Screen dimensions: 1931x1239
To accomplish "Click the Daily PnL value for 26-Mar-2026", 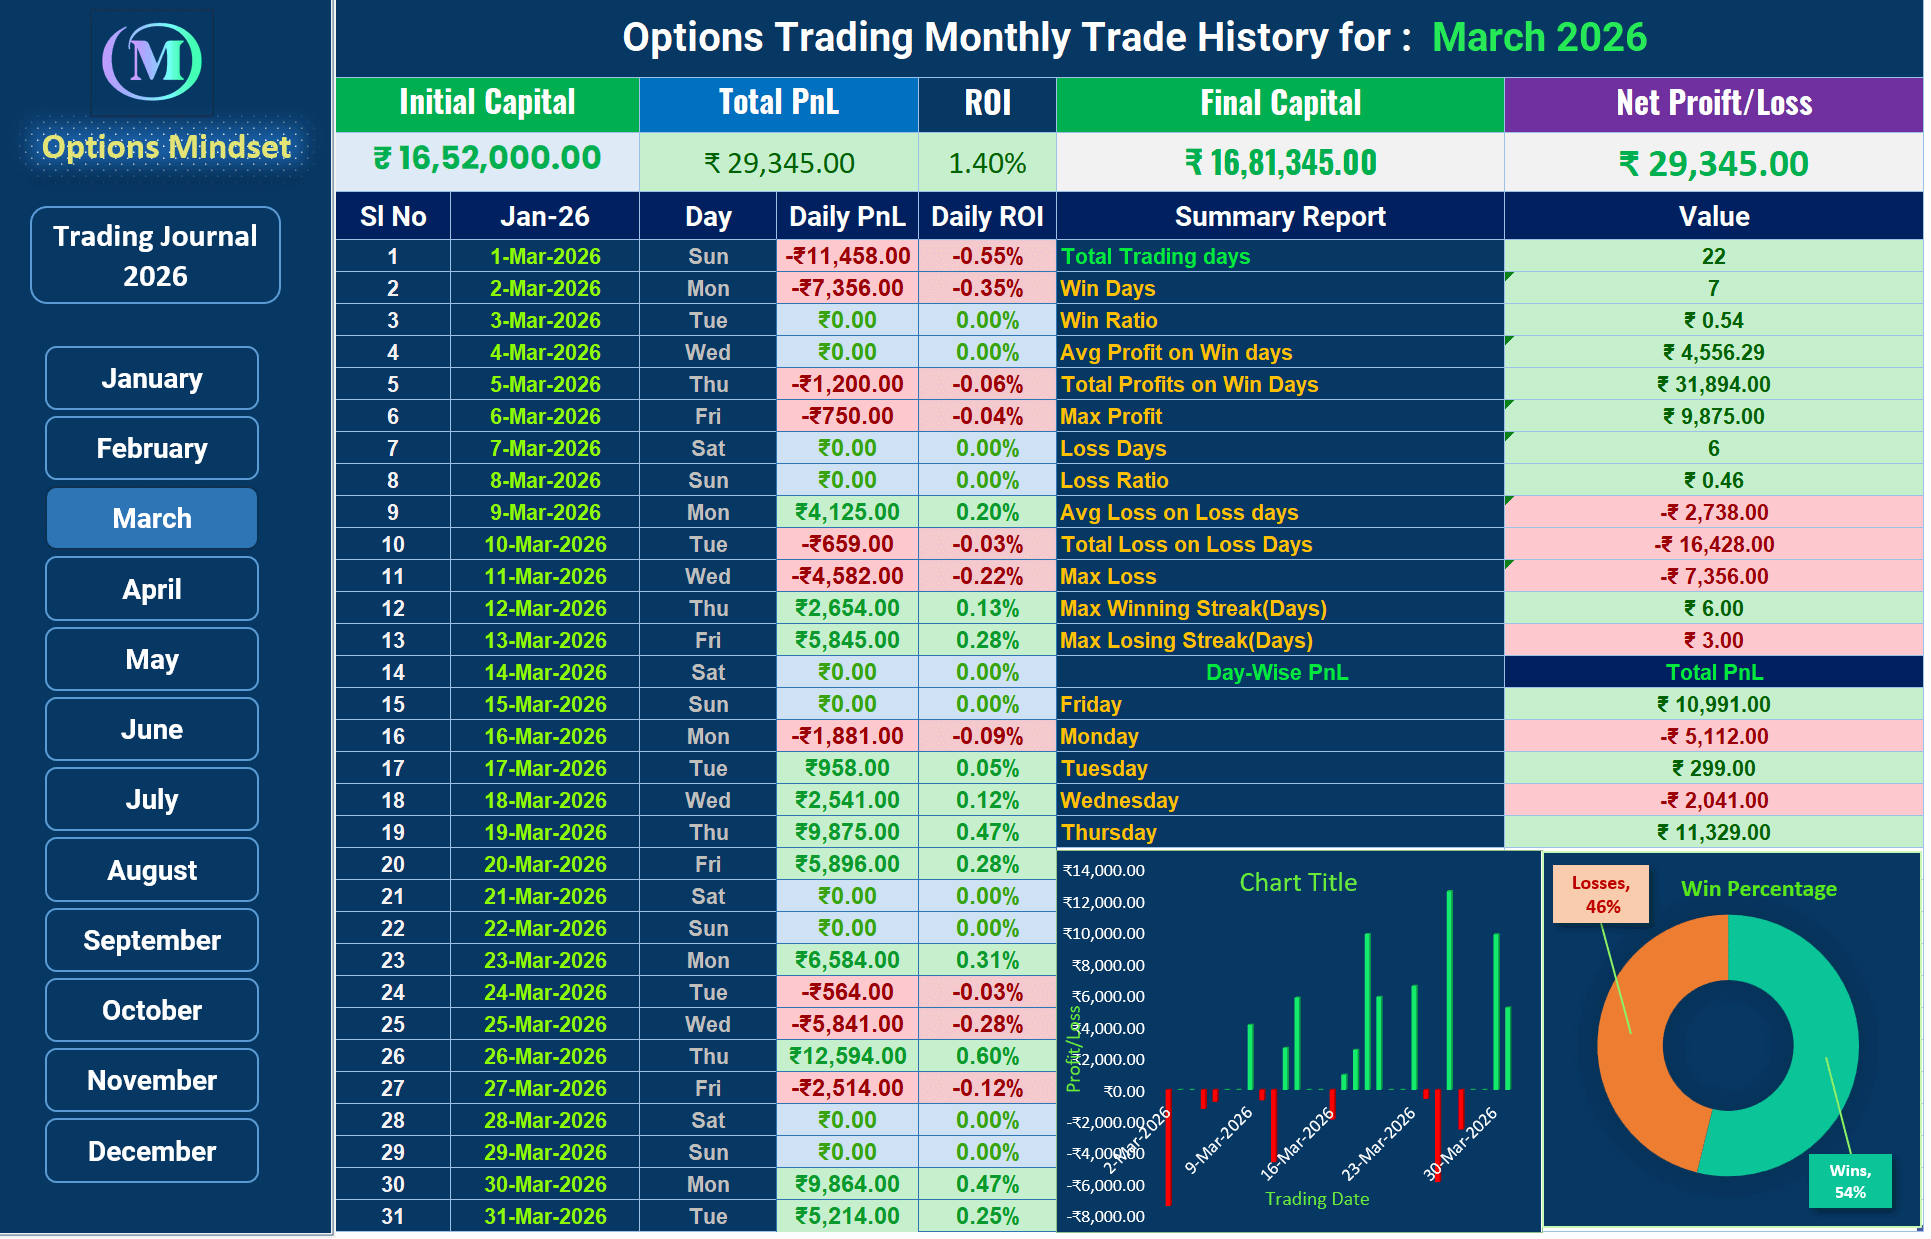I will (x=846, y=1056).
